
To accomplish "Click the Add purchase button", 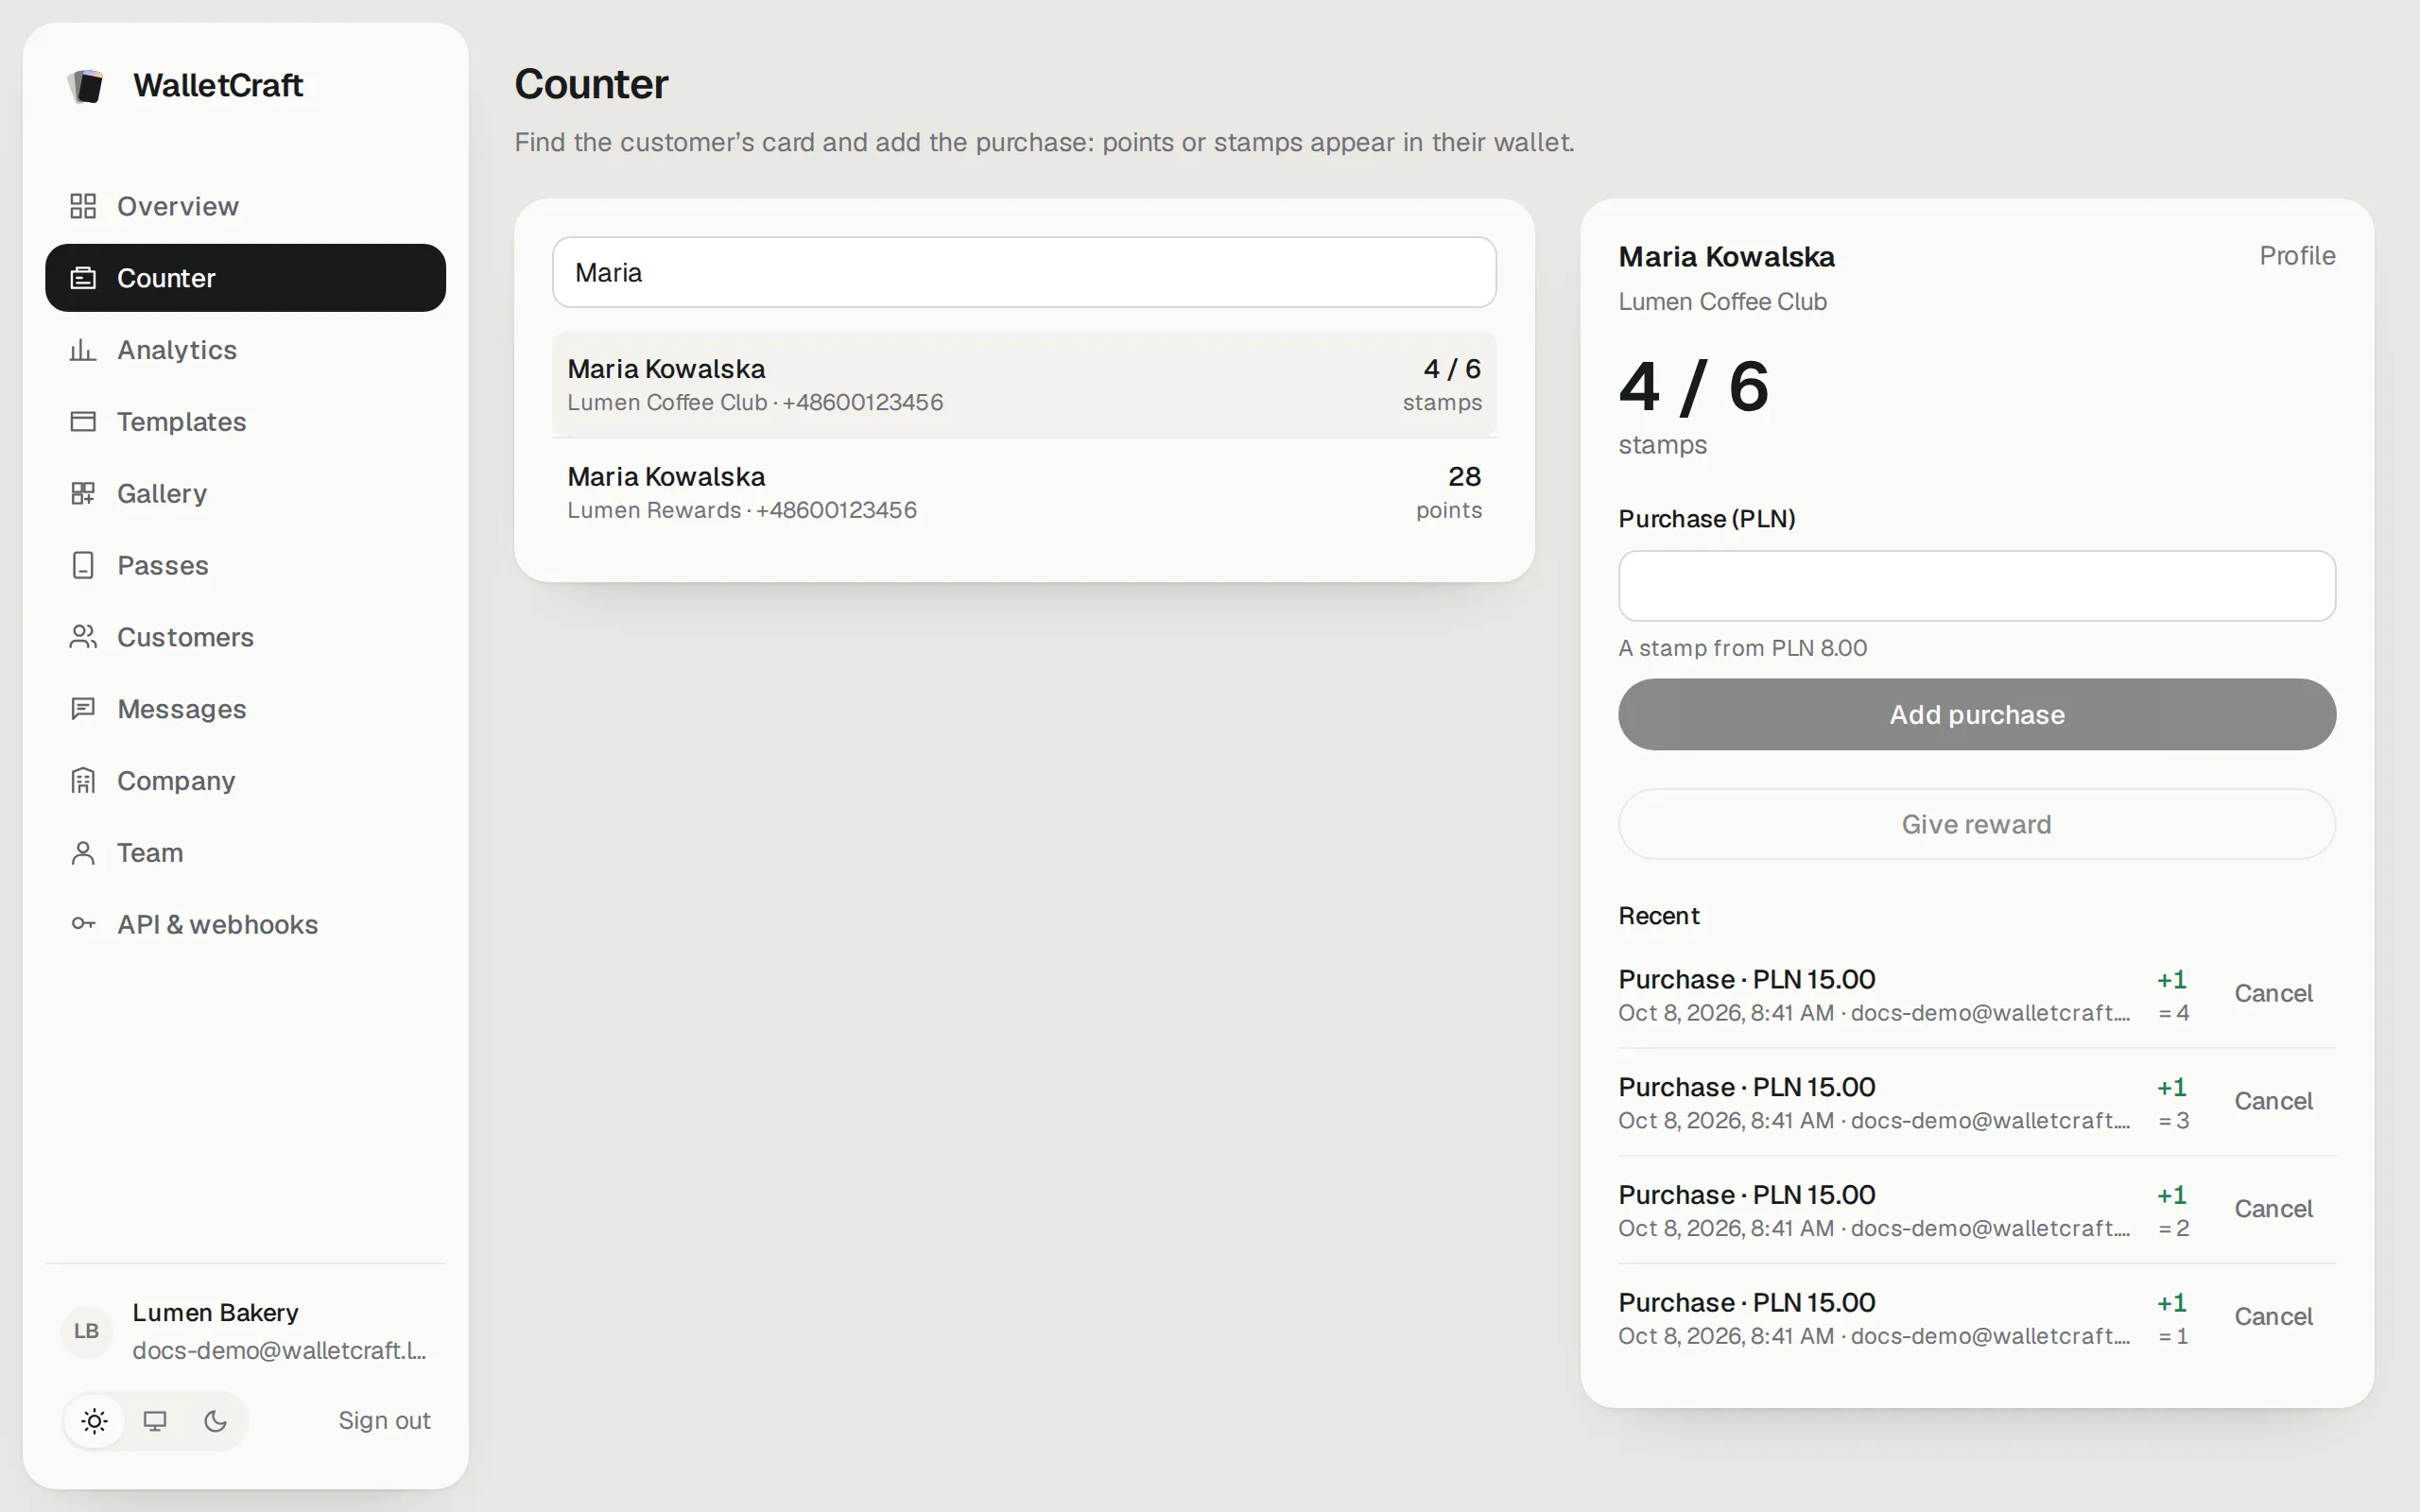I will pos(1977,715).
